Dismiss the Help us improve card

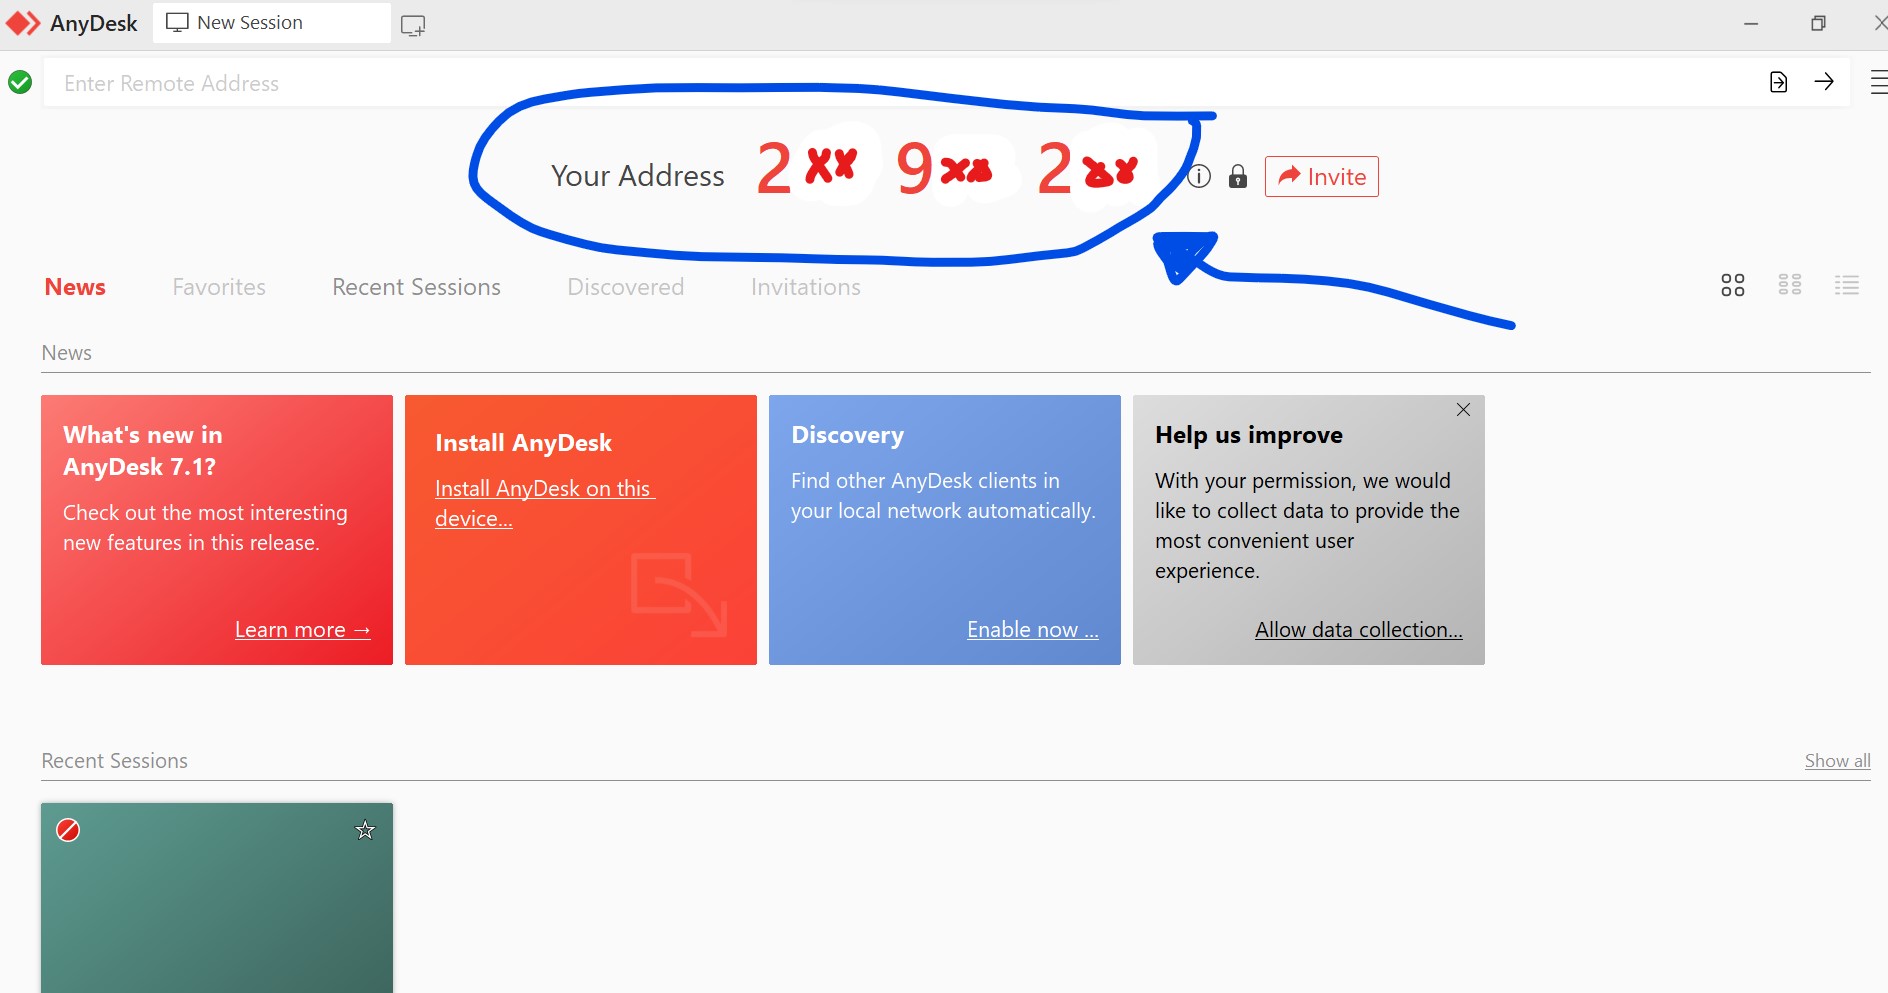coord(1463,410)
